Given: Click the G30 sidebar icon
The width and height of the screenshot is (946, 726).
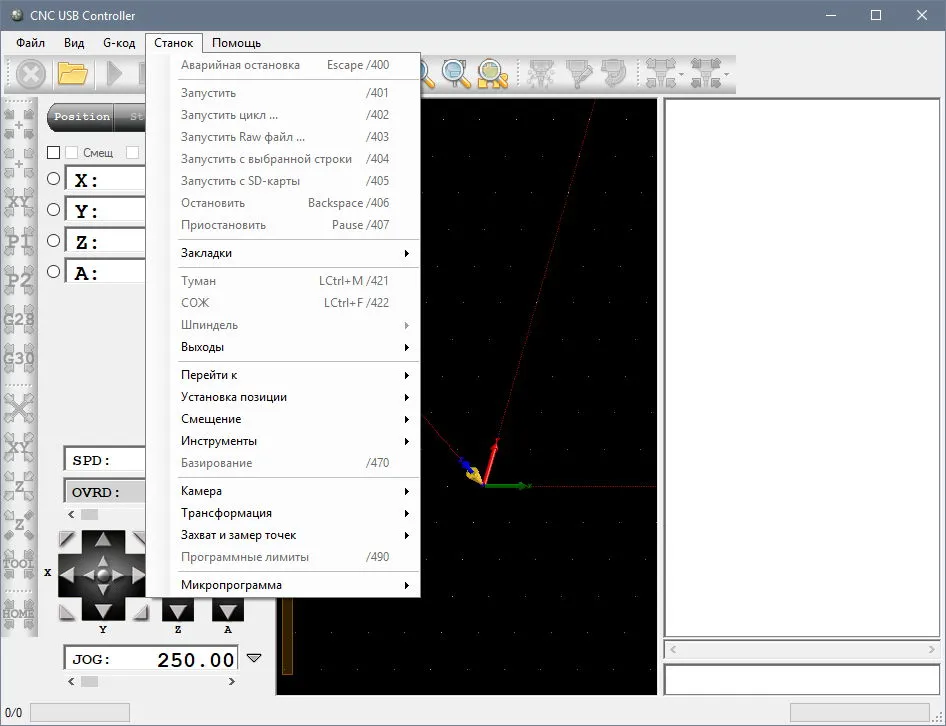Looking at the screenshot, I should [19, 358].
